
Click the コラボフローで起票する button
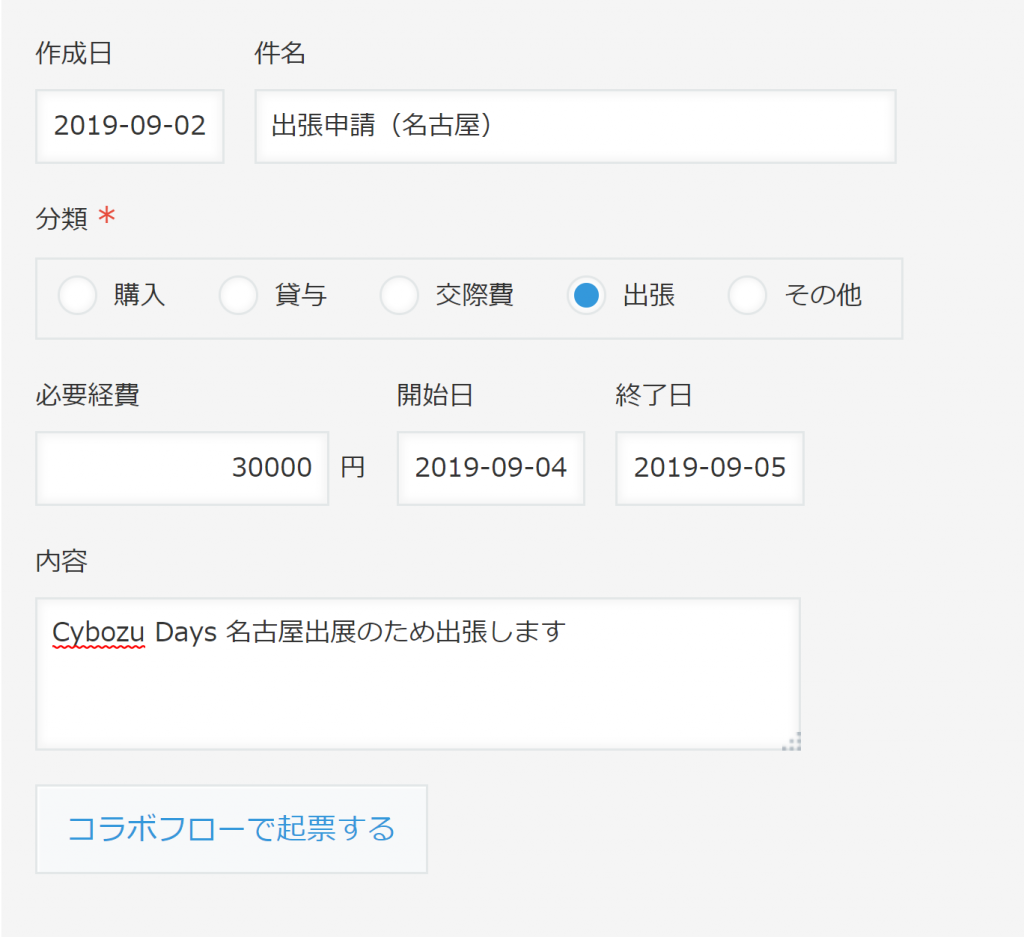232,829
